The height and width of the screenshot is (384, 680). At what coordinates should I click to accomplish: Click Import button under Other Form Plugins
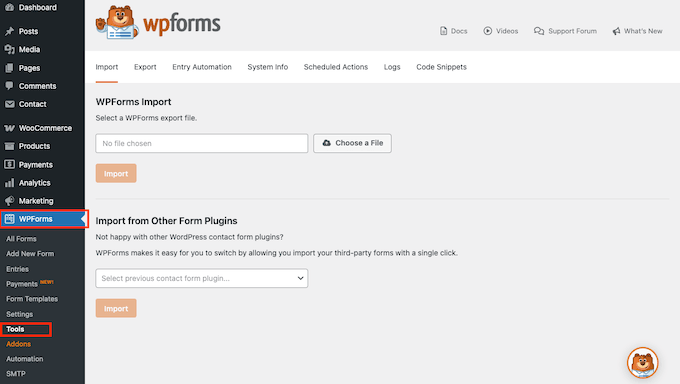(x=116, y=308)
